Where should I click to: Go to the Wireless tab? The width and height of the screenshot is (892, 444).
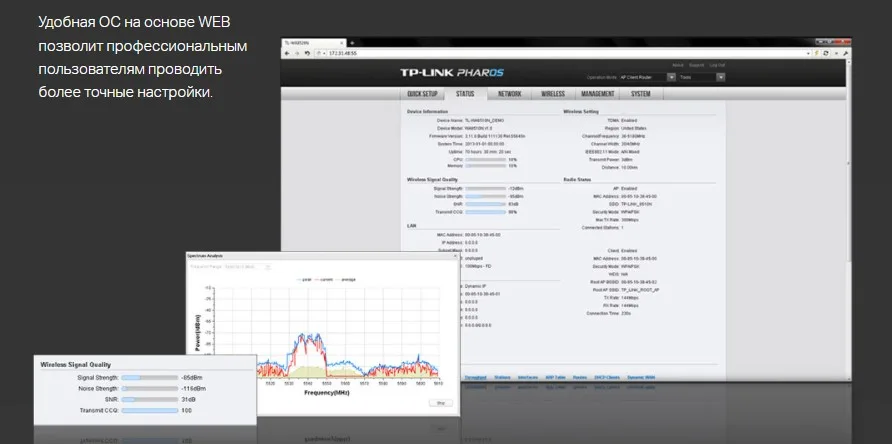553,94
